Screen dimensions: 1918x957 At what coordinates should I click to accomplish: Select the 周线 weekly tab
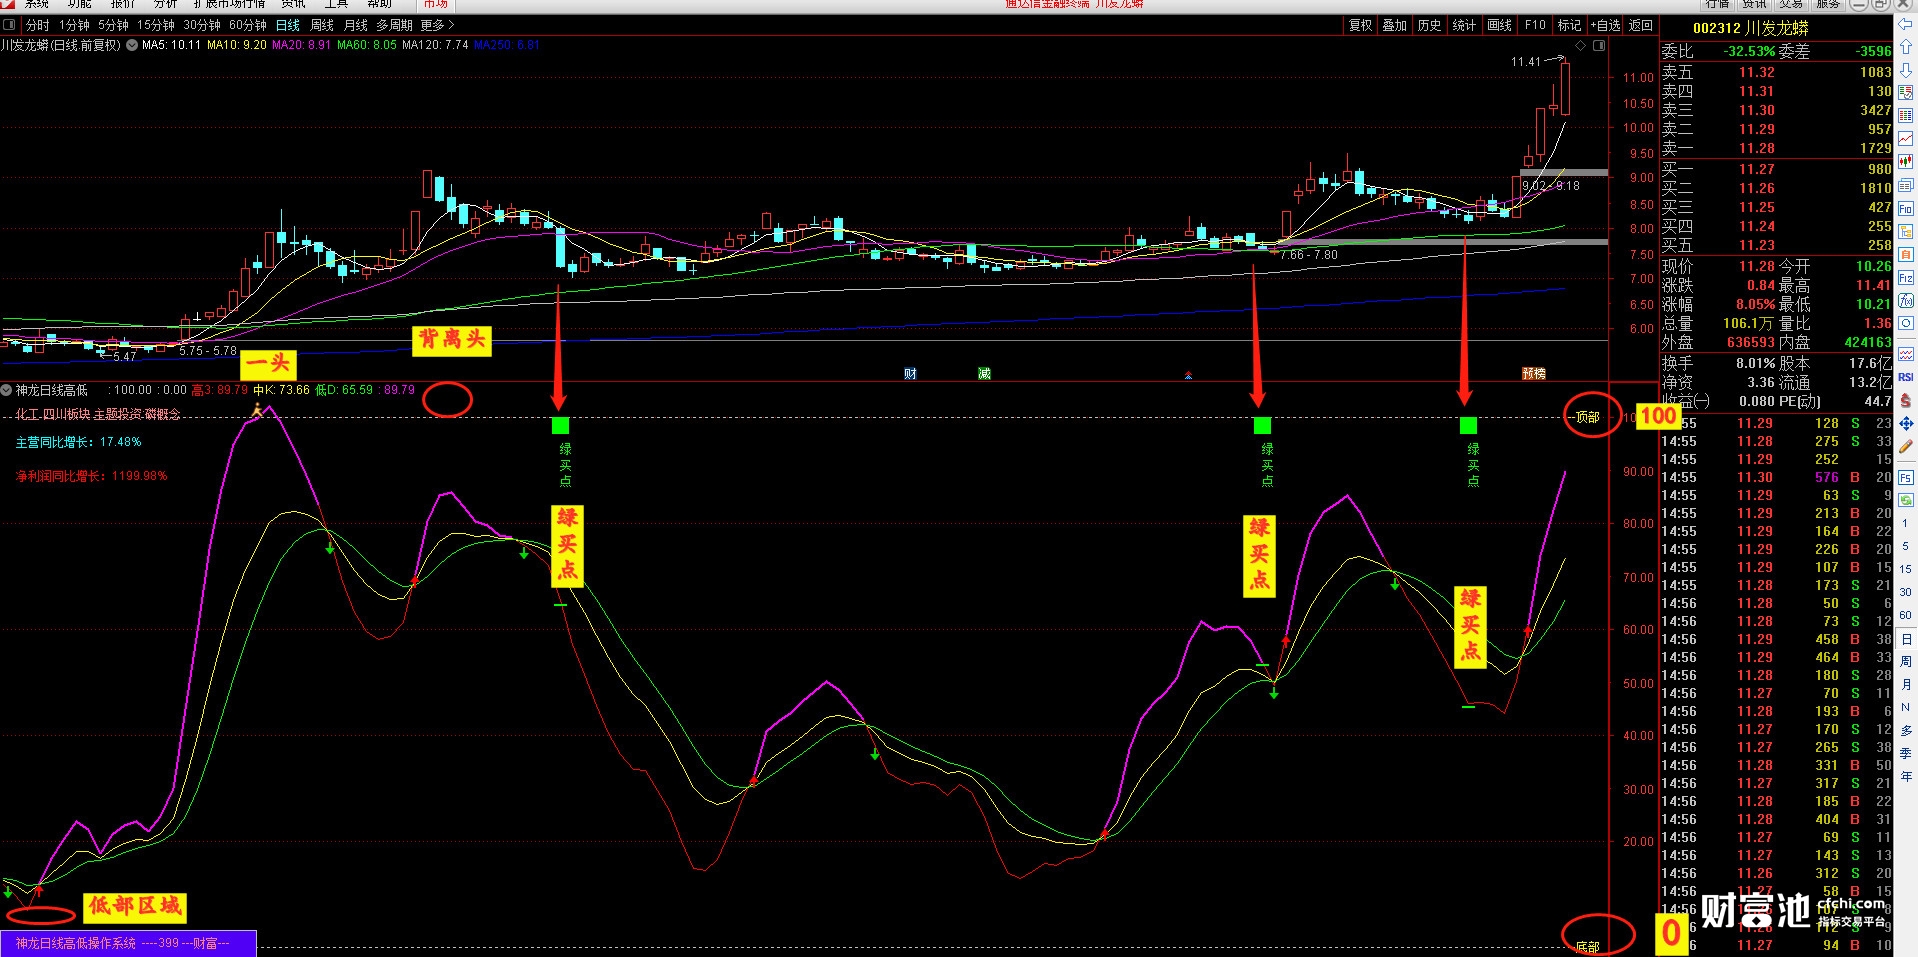tap(322, 25)
